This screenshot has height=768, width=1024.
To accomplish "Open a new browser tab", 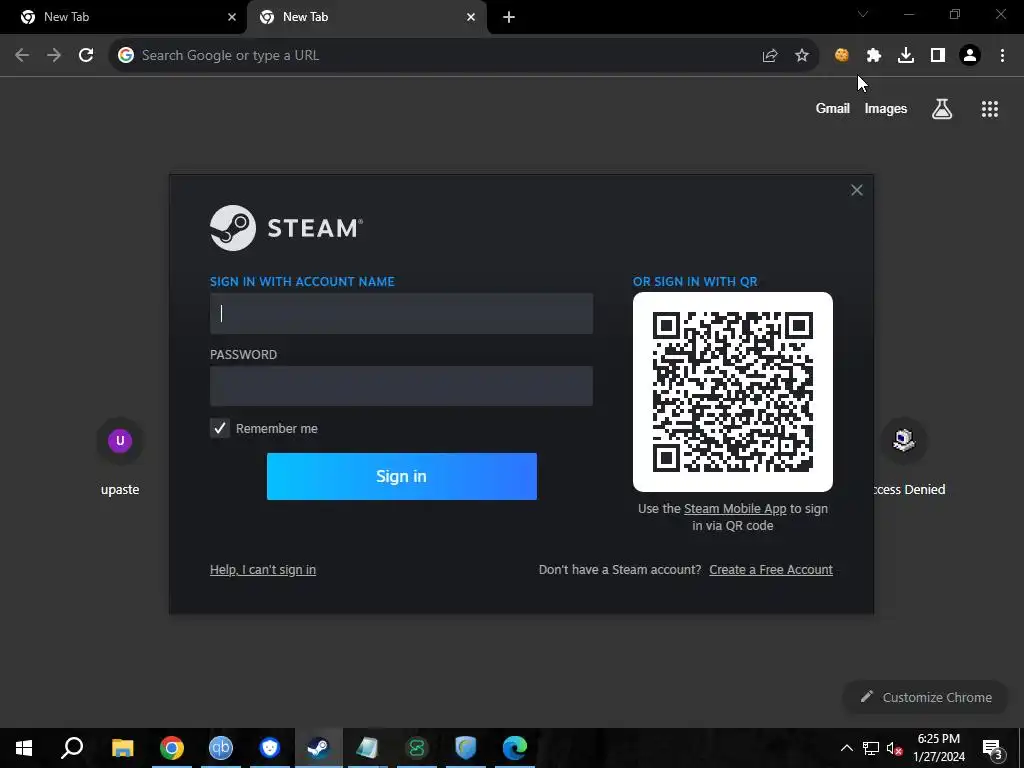I will (x=509, y=17).
